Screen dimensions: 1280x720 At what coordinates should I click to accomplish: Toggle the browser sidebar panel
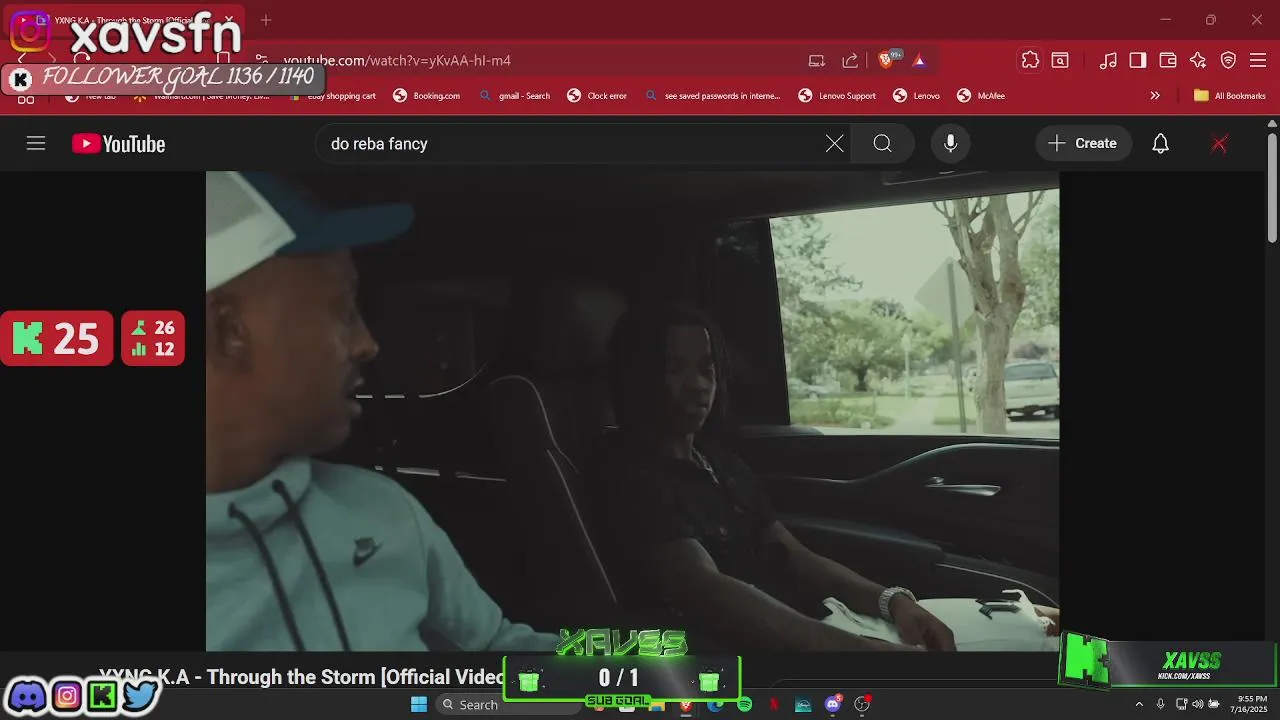click(x=1138, y=61)
